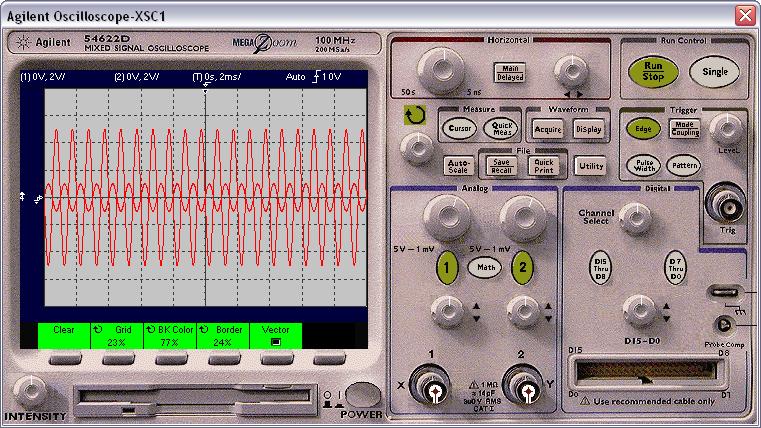The height and width of the screenshot is (428, 761).
Task: Open the Utility menu
Action: tap(591, 166)
